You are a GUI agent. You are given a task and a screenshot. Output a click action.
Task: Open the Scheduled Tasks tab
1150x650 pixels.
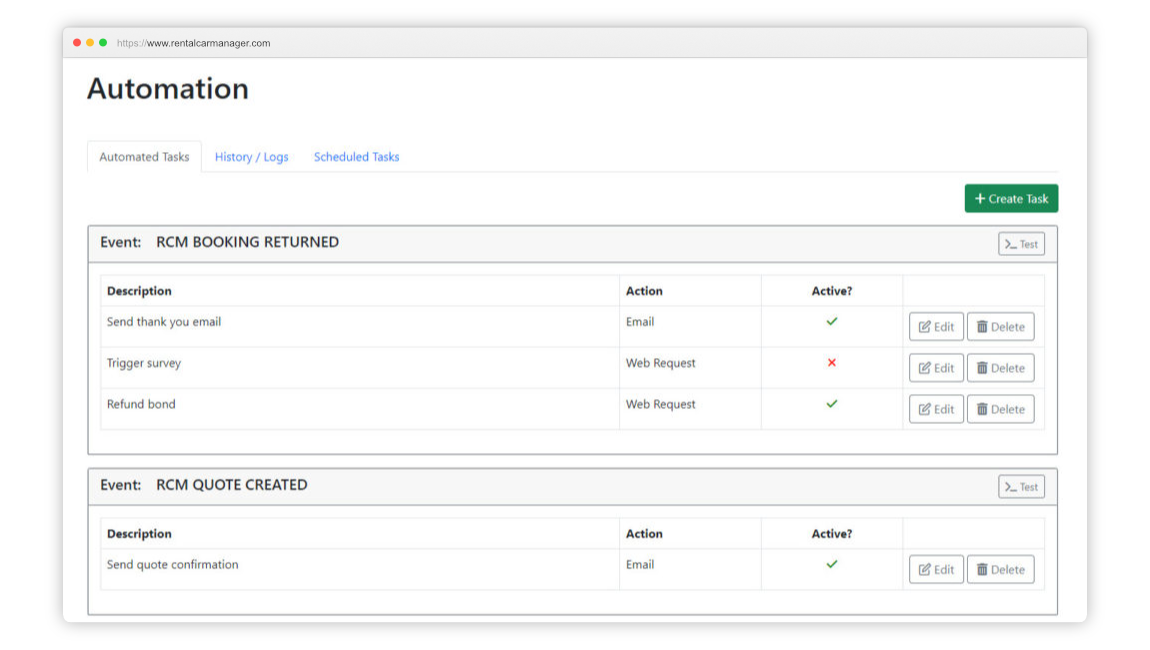(356, 157)
